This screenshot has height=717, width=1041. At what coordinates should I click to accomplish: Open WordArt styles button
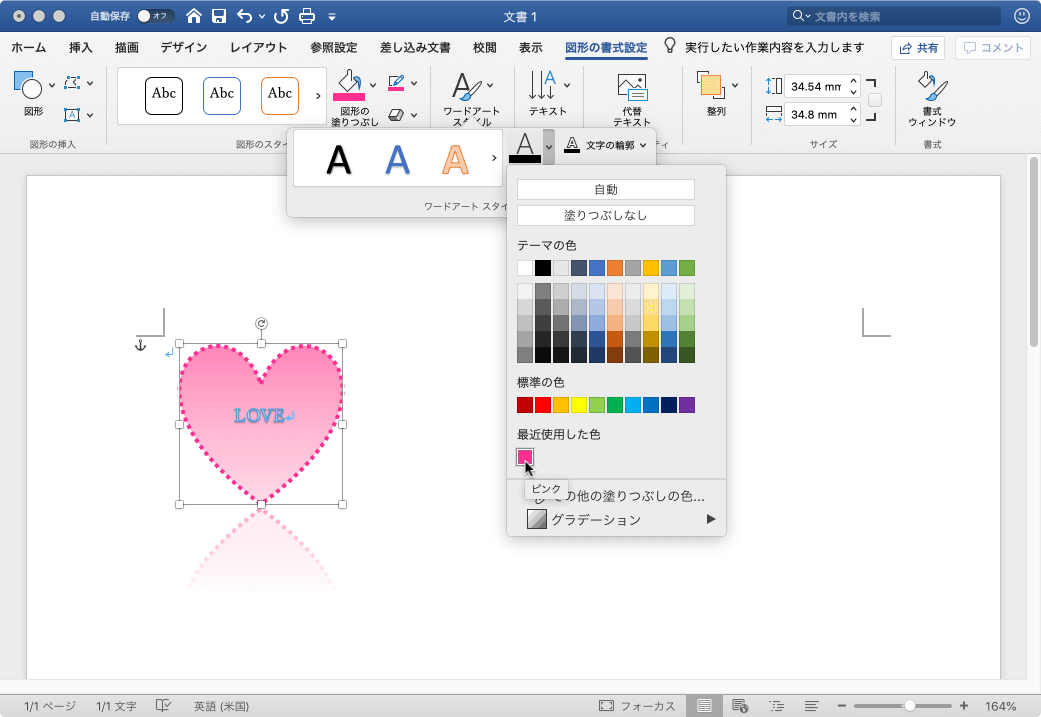466,86
